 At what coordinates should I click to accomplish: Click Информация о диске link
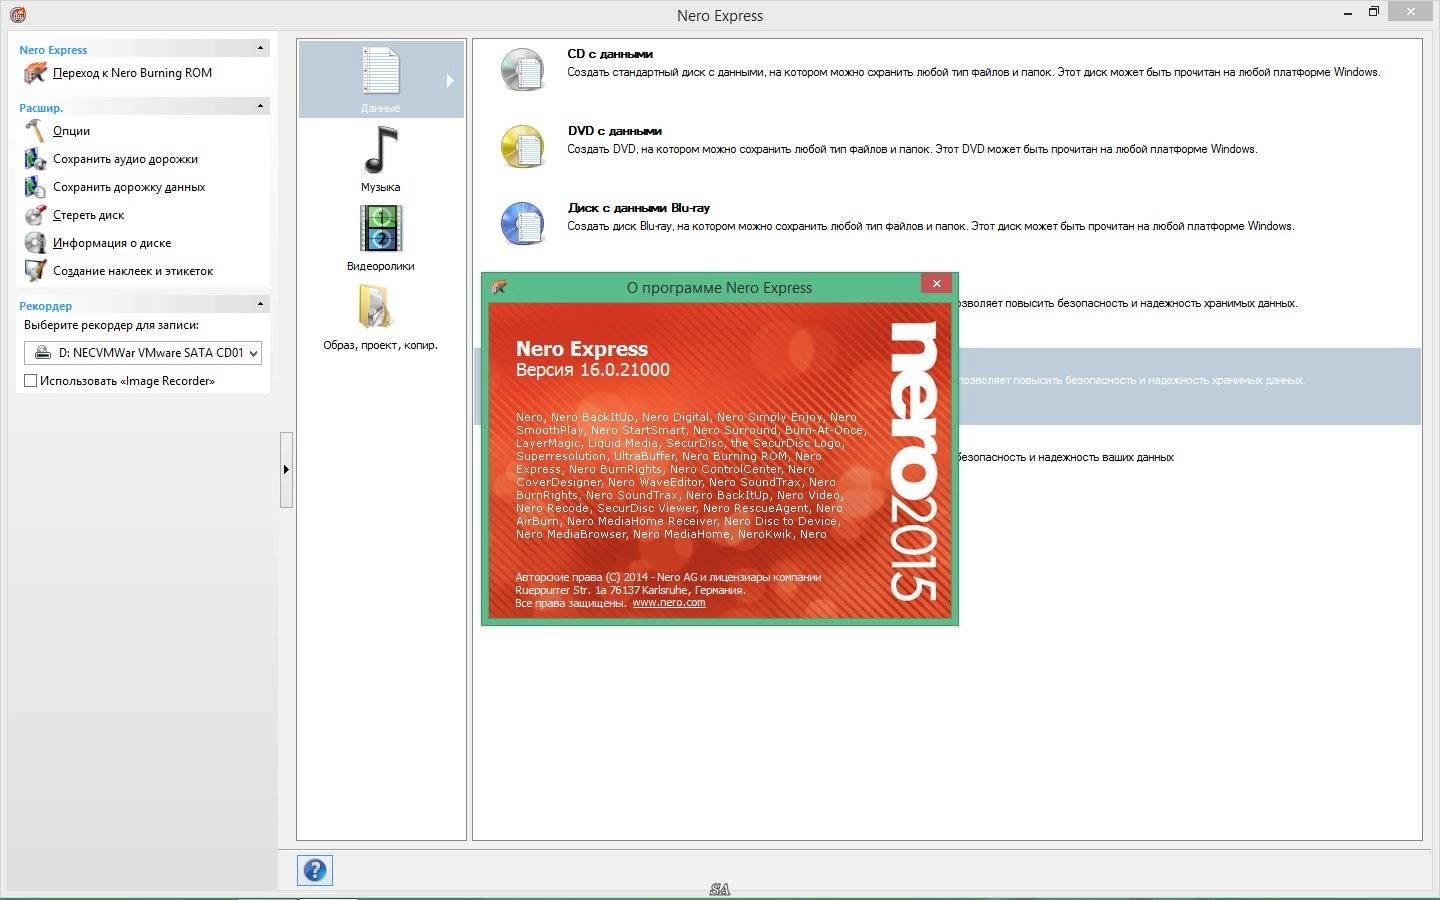tap(112, 243)
